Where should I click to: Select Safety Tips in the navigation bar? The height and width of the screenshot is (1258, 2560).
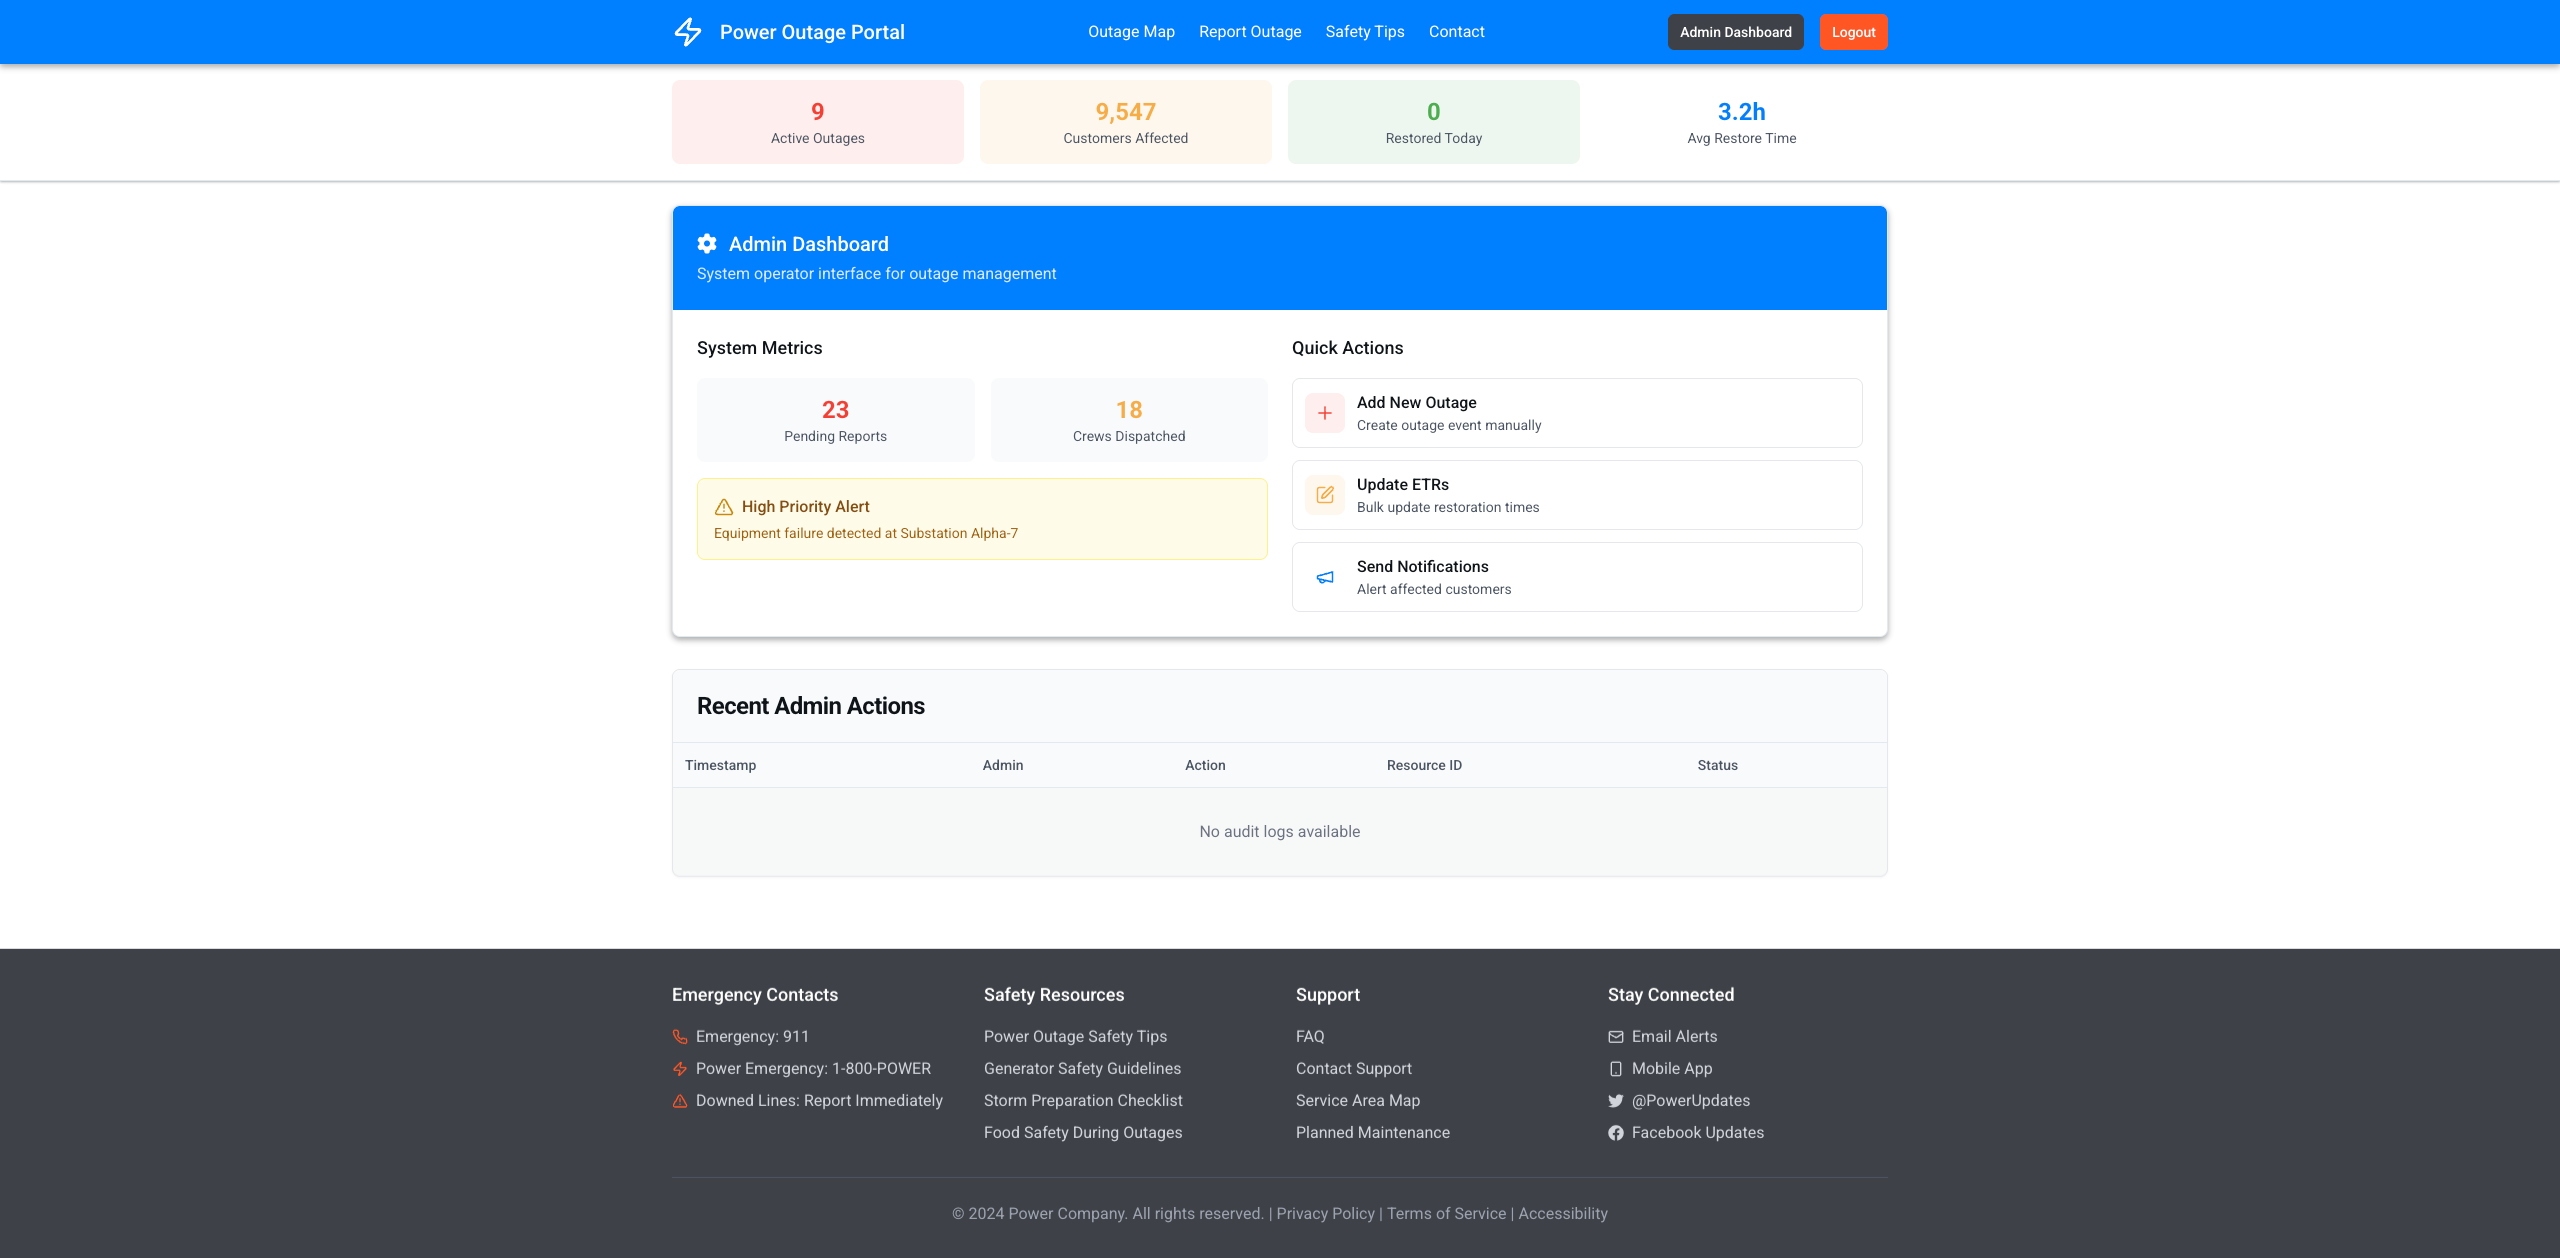click(1364, 31)
